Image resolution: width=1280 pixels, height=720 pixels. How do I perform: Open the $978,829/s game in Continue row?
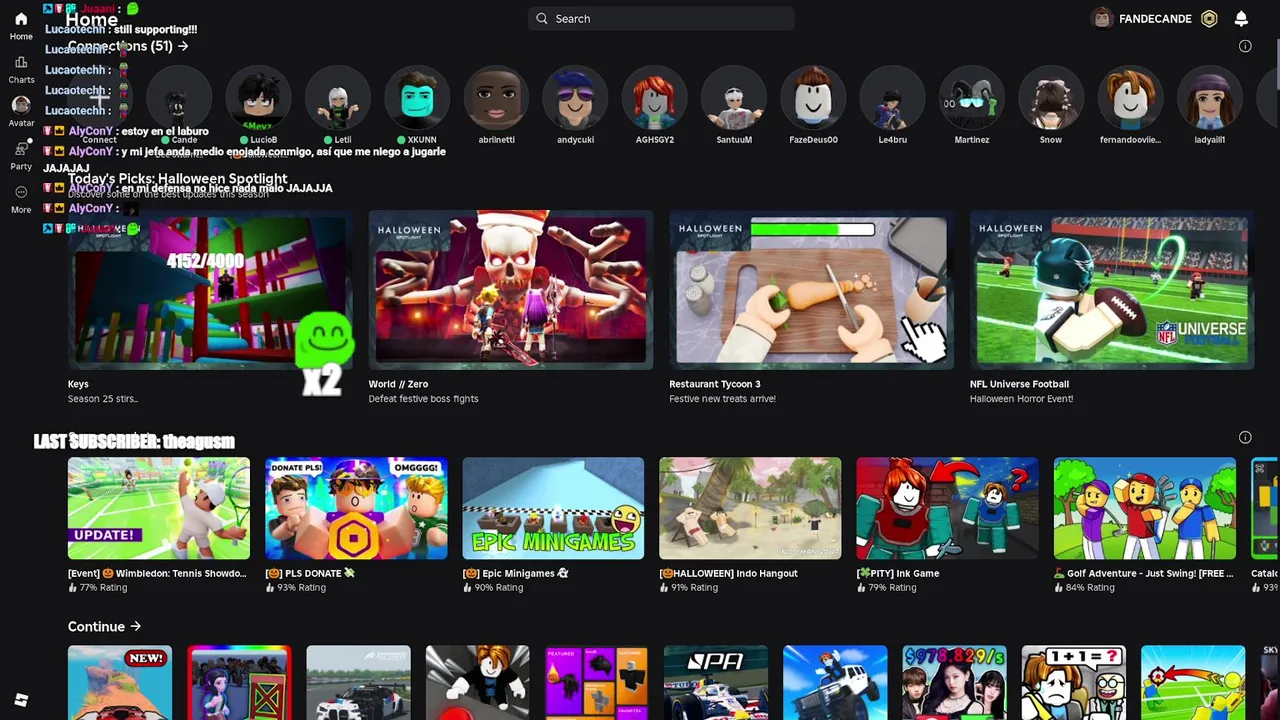pyautogui.click(x=954, y=682)
